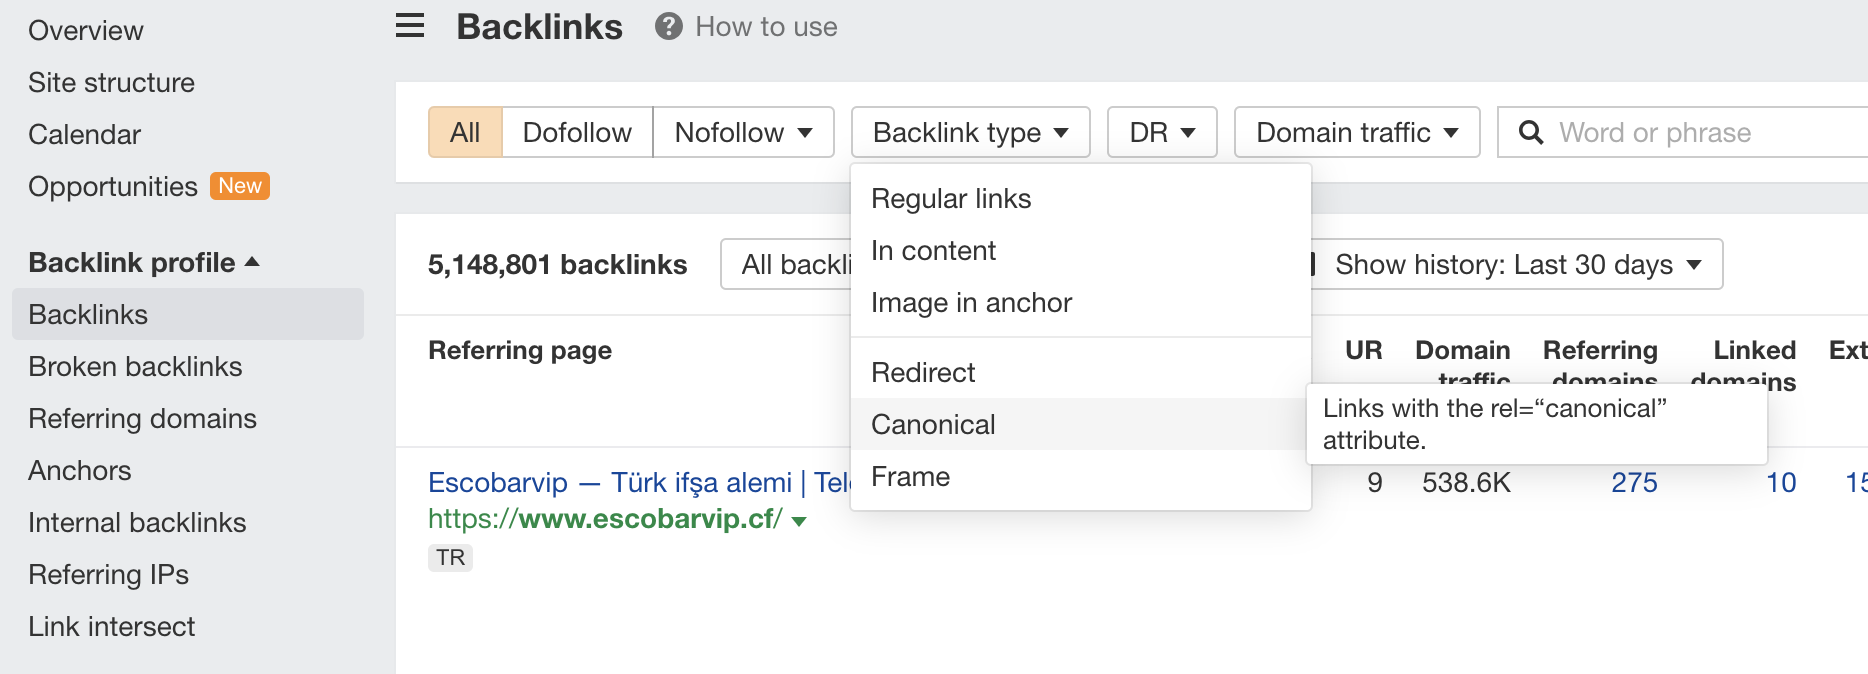Choose Redirect backlink type
Image resolution: width=1868 pixels, height=674 pixels.
tap(1081, 372)
